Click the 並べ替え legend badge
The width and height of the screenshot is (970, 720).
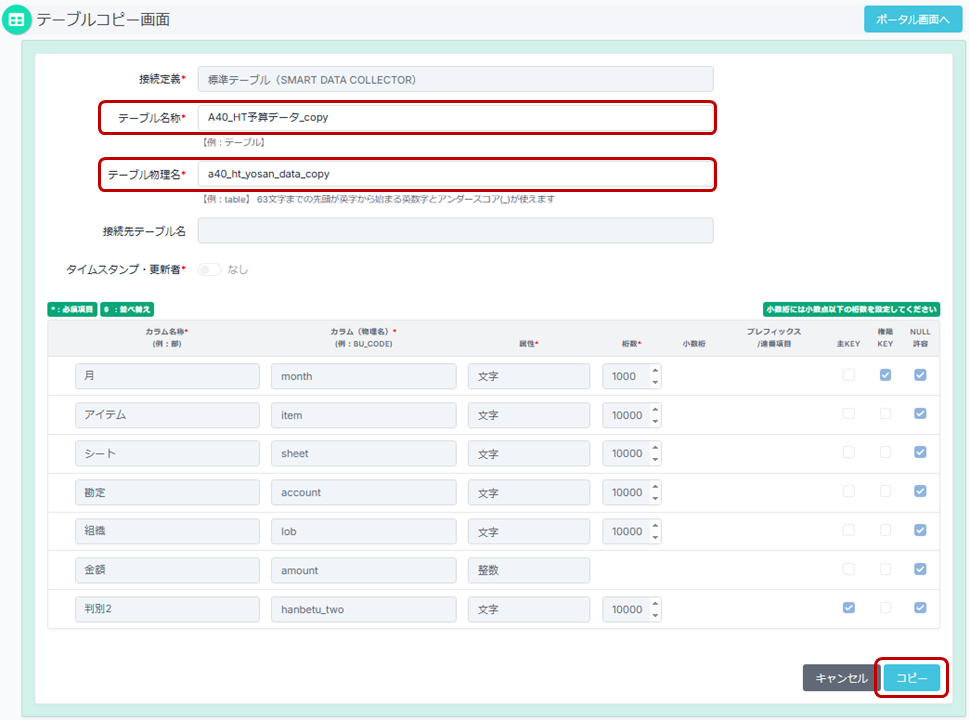tap(127, 310)
